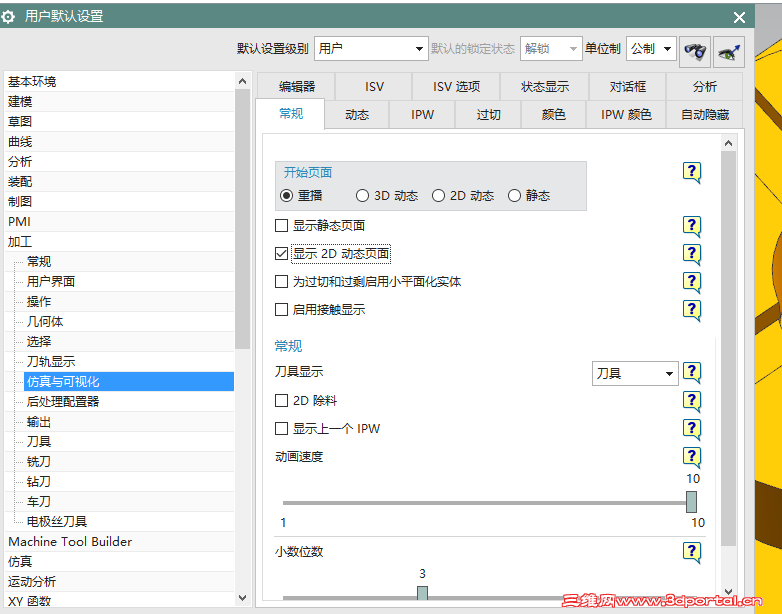Select the 2D 动态 radio button
782x614 pixels.
438,196
